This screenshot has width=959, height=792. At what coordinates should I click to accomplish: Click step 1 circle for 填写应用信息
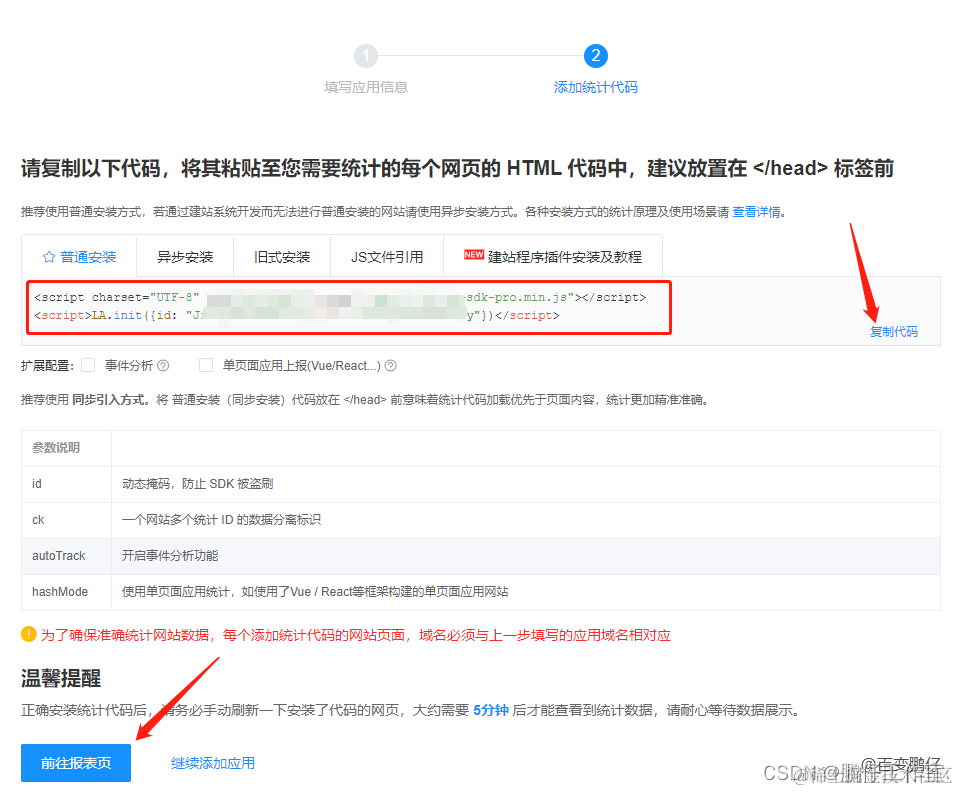366,56
